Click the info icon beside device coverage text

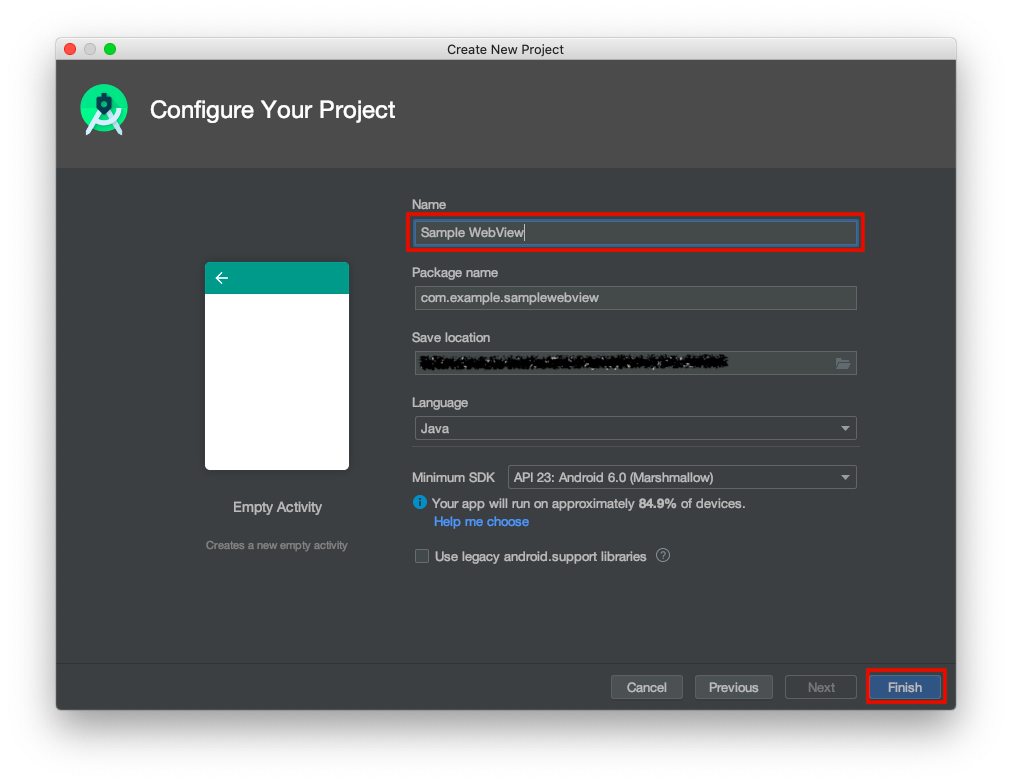pyautogui.click(x=420, y=502)
